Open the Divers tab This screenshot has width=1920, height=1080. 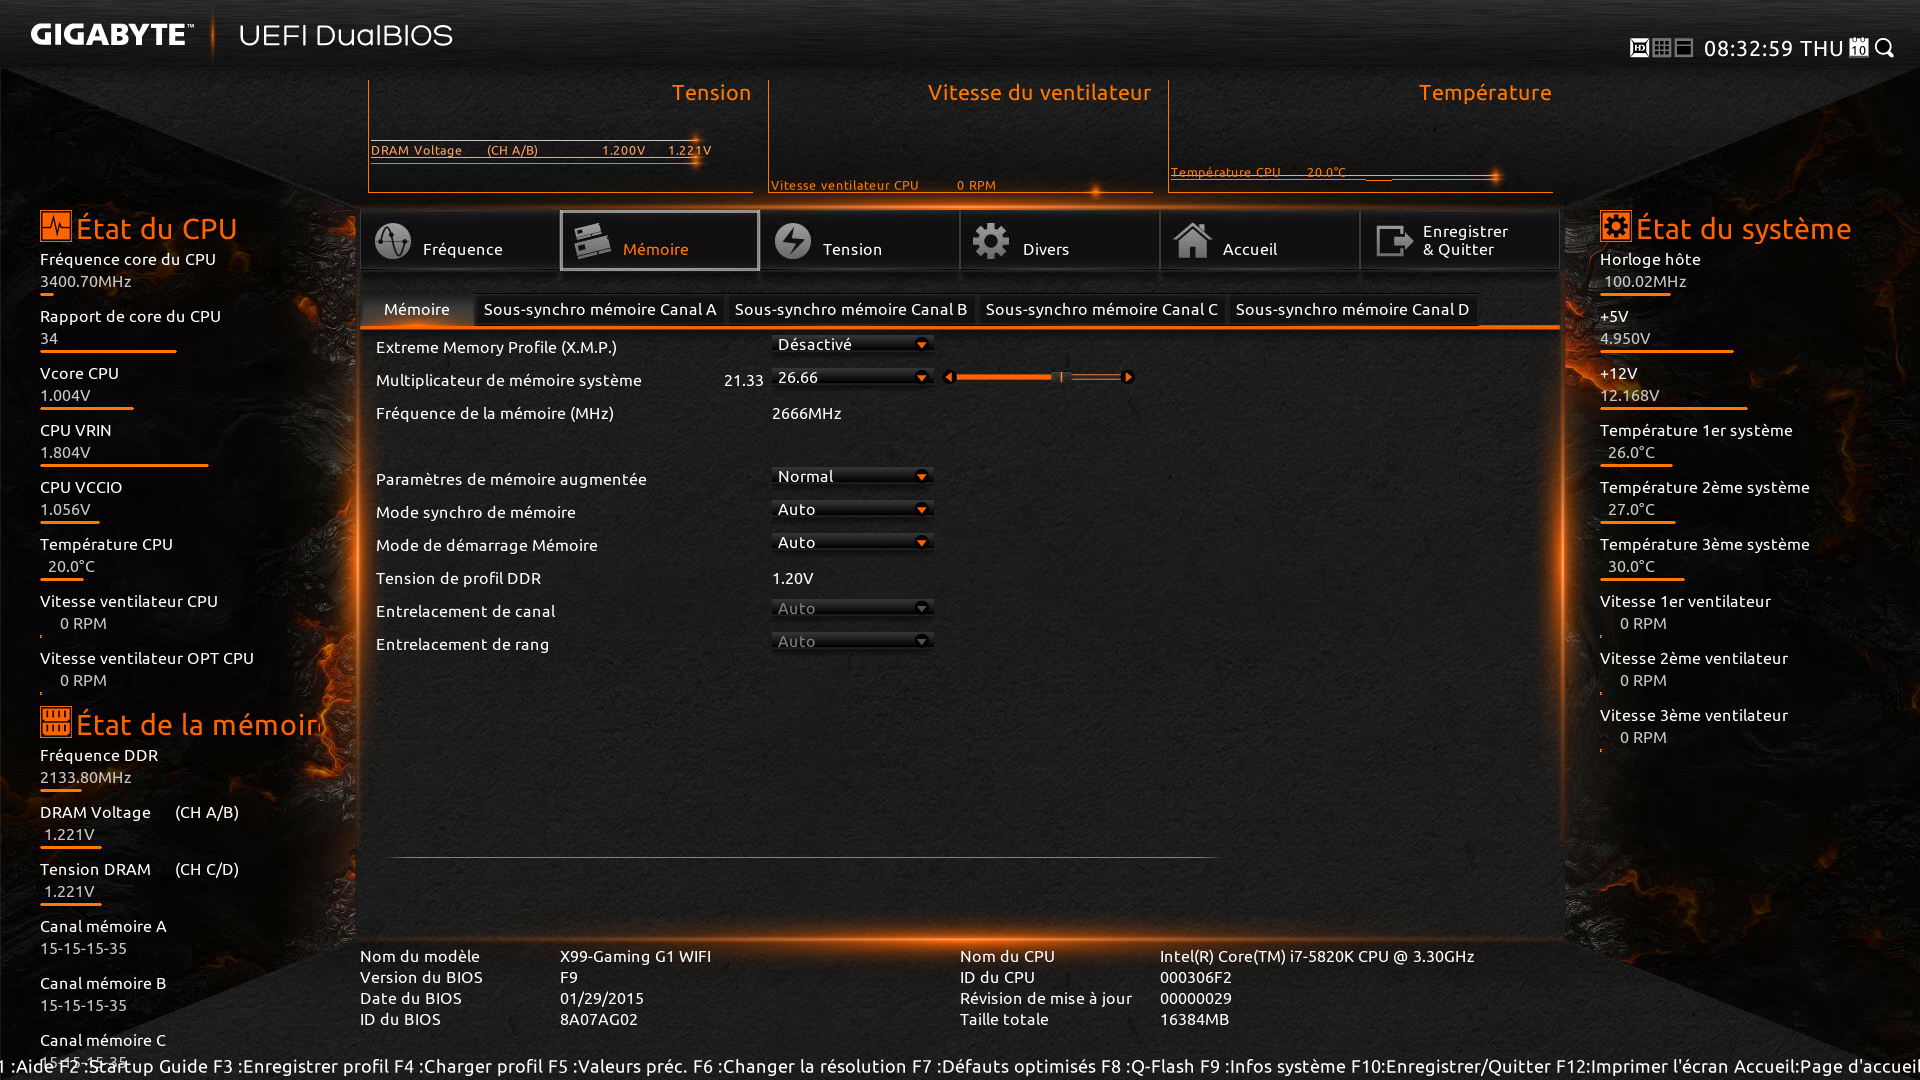pos(1060,240)
